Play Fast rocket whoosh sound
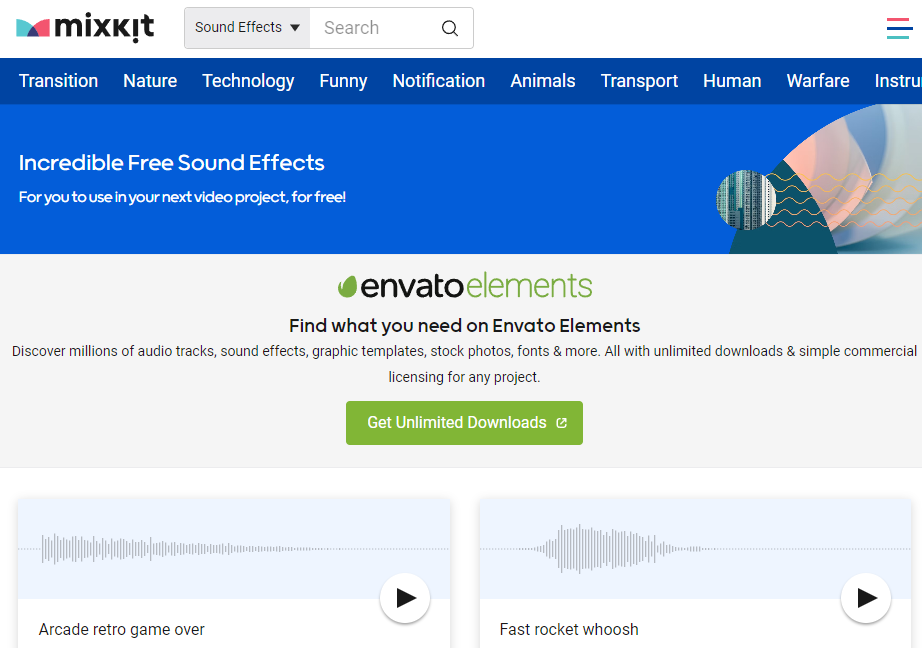 pos(866,598)
